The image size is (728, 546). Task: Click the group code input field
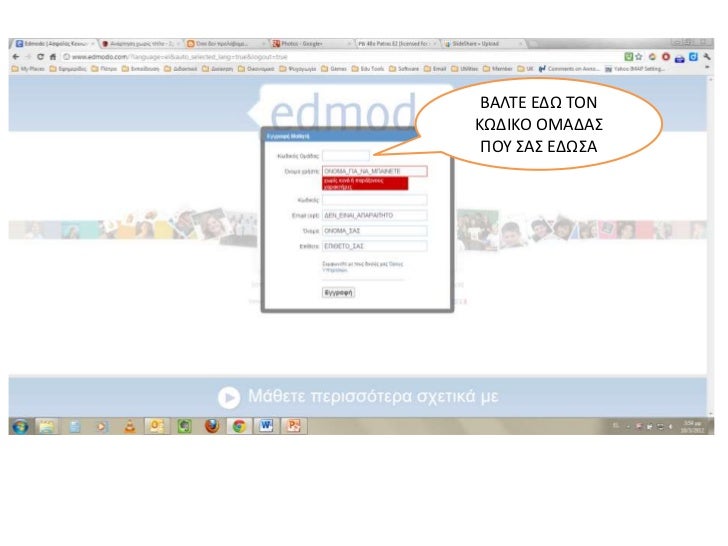[x=346, y=156]
